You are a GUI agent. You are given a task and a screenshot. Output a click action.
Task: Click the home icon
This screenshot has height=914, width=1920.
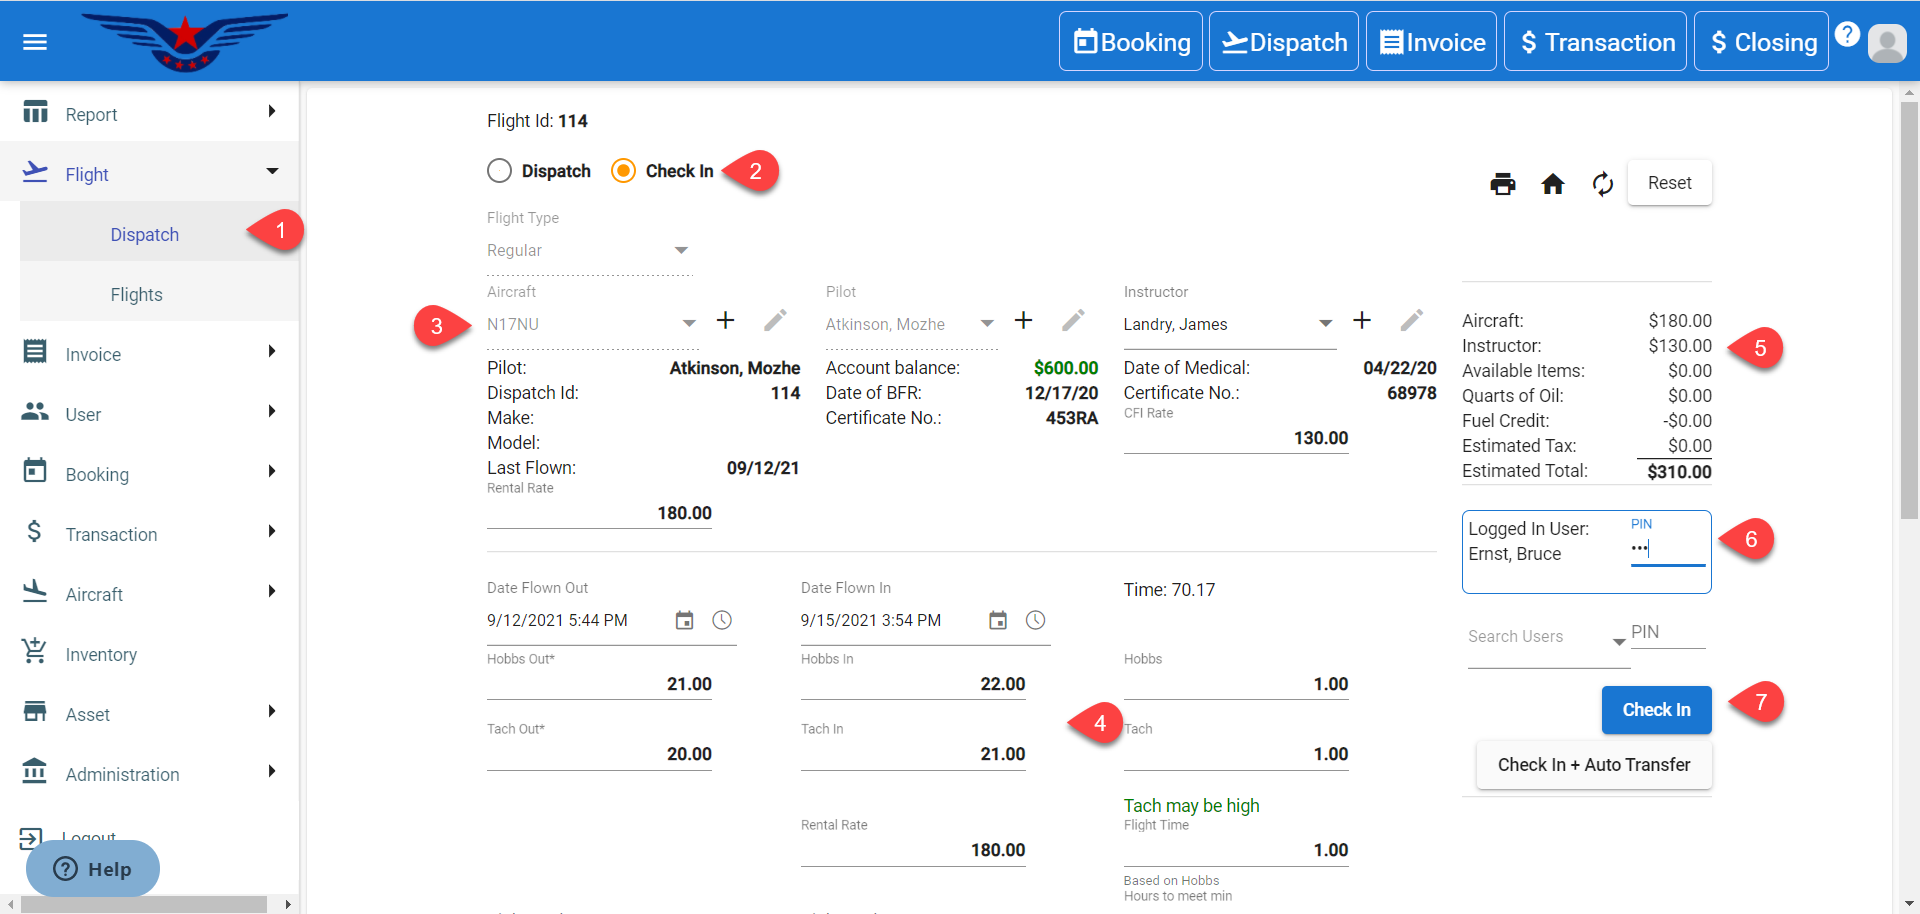tap(1552, 184)
